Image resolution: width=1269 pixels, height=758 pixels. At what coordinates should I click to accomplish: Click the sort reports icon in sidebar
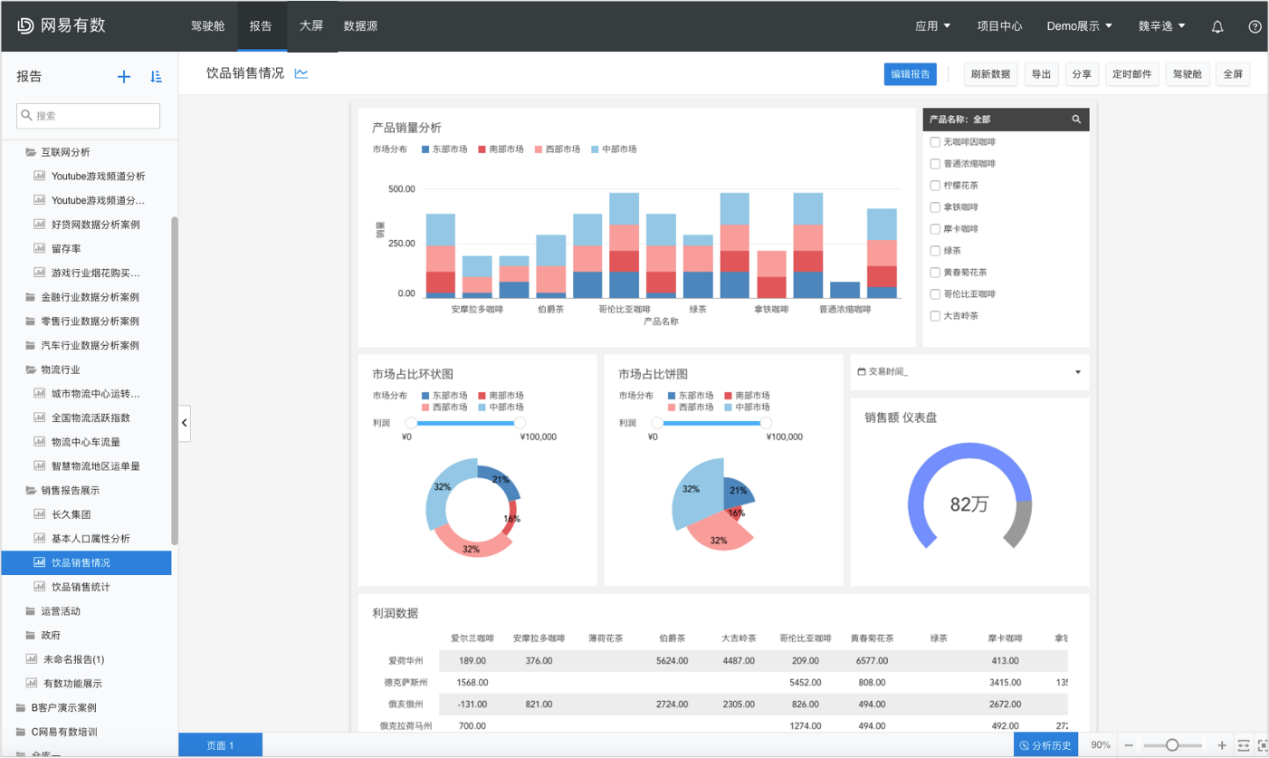(x=156, y=77)
